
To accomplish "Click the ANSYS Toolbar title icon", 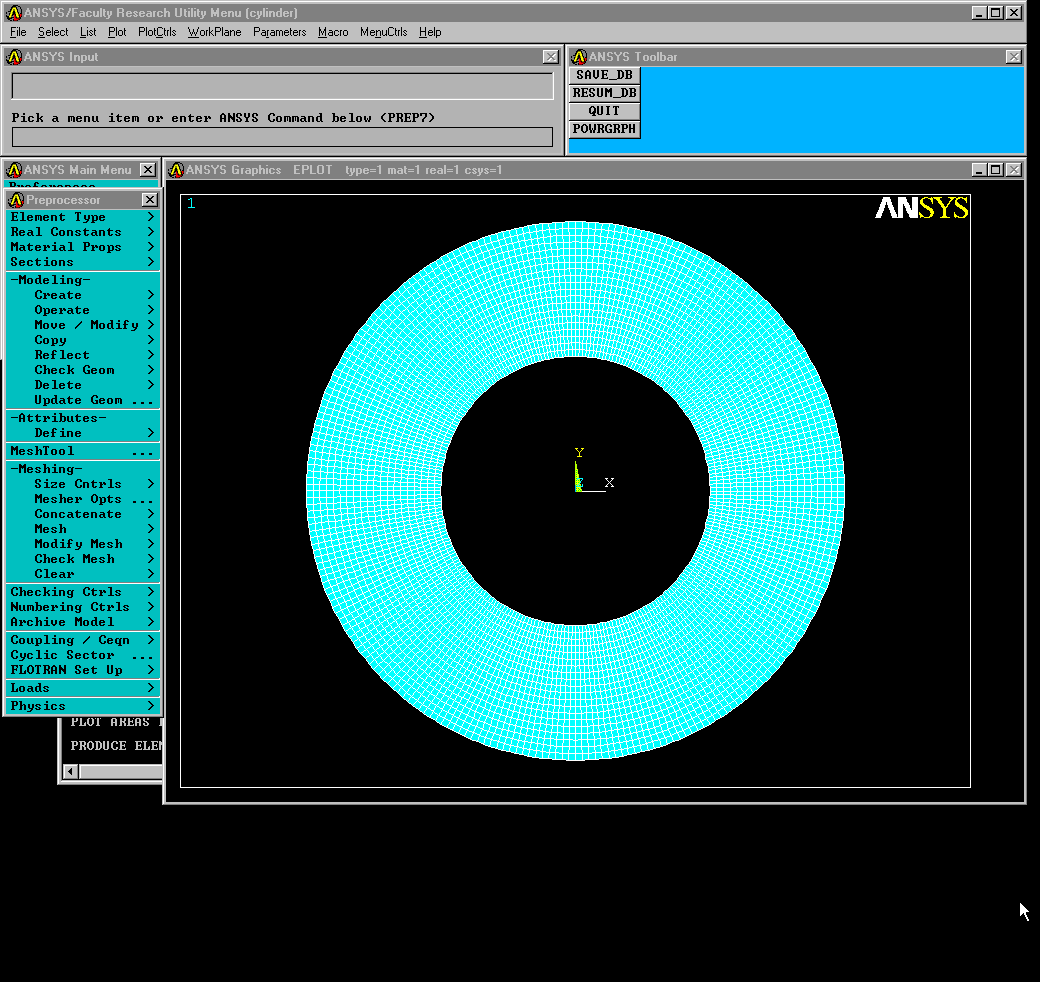I will pyautogui.click(x=579, y=57).
